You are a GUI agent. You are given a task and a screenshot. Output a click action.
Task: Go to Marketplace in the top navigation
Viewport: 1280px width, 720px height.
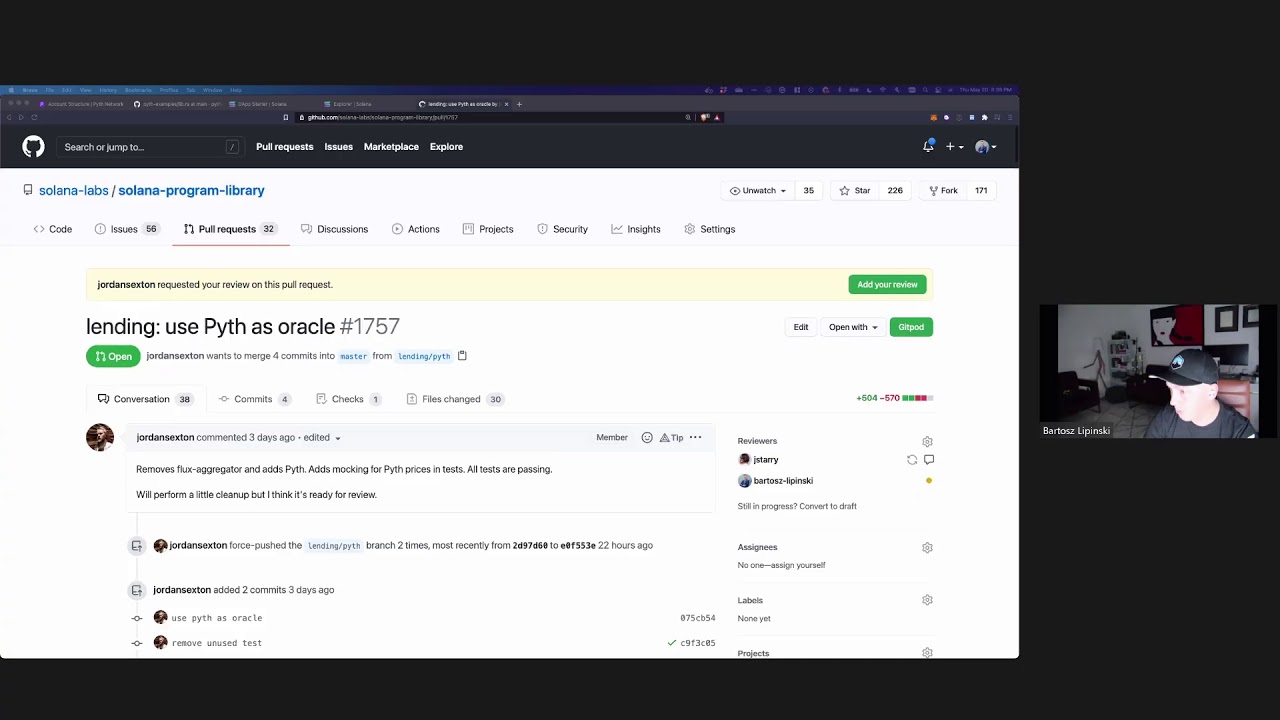point(391,147)
